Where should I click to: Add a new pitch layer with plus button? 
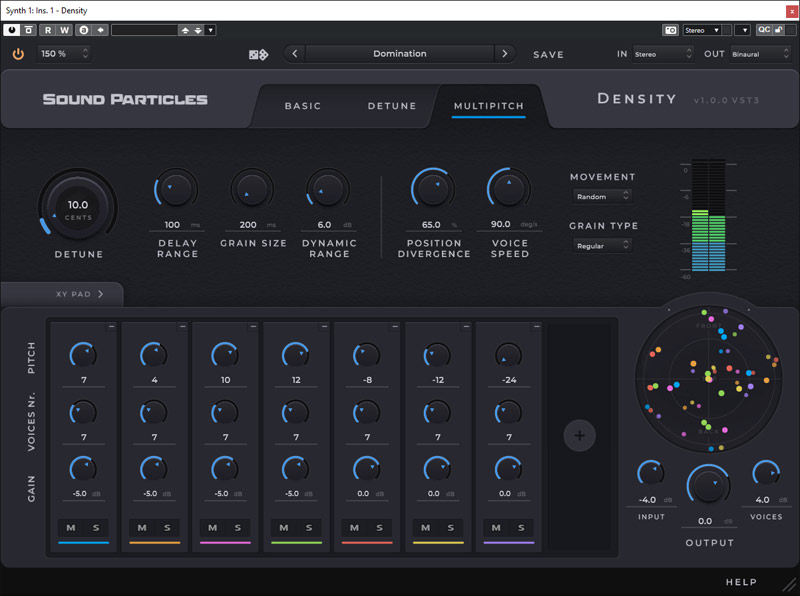pyautogui.click(x=579, y=435)
